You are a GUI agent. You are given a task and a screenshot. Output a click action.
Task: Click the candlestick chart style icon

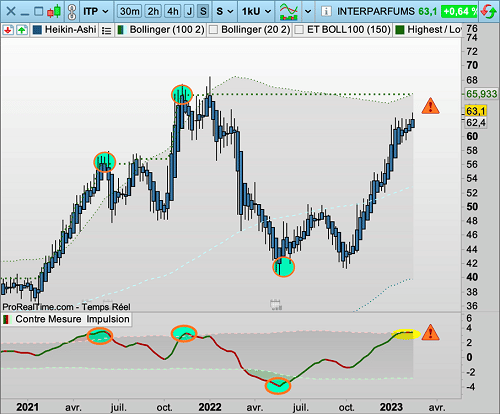click(54, 12)
